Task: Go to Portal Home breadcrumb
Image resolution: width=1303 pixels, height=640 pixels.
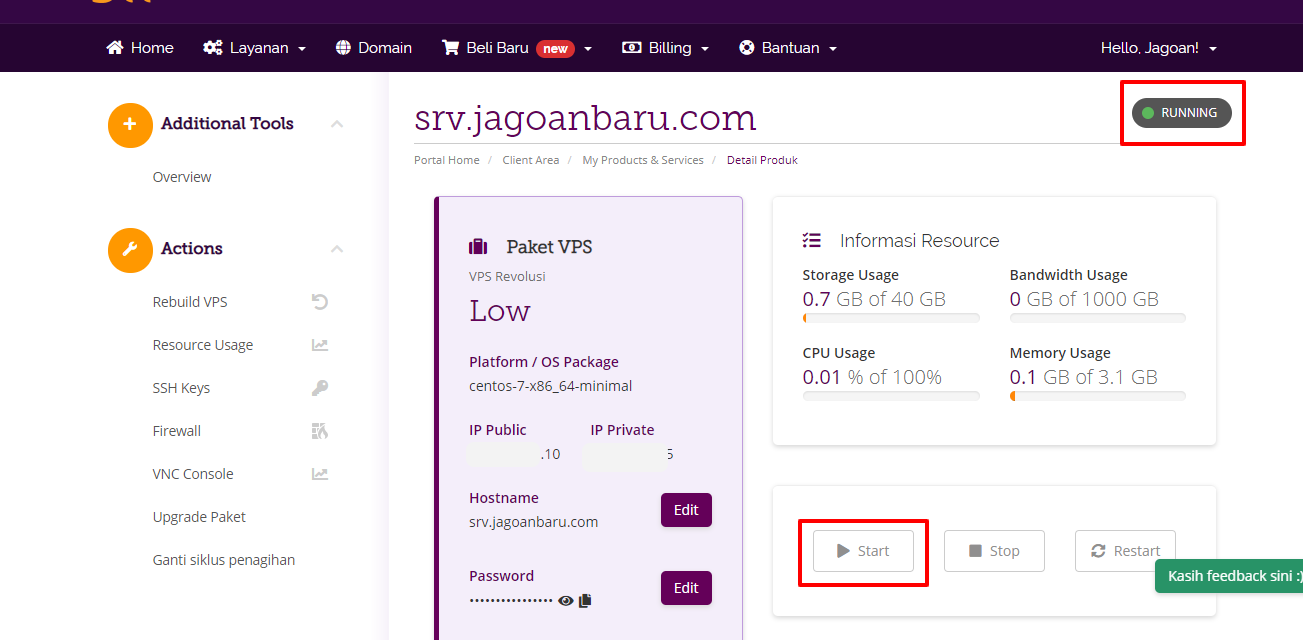Action: pos(447,160)
